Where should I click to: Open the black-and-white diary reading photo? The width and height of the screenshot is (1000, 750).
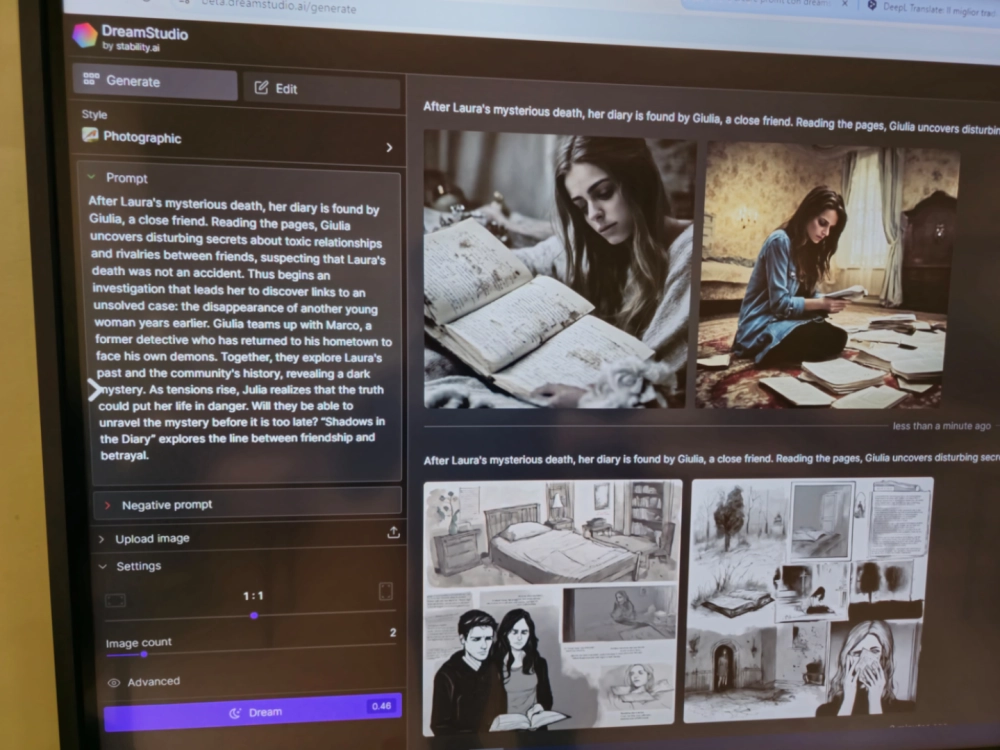[557, 269]
